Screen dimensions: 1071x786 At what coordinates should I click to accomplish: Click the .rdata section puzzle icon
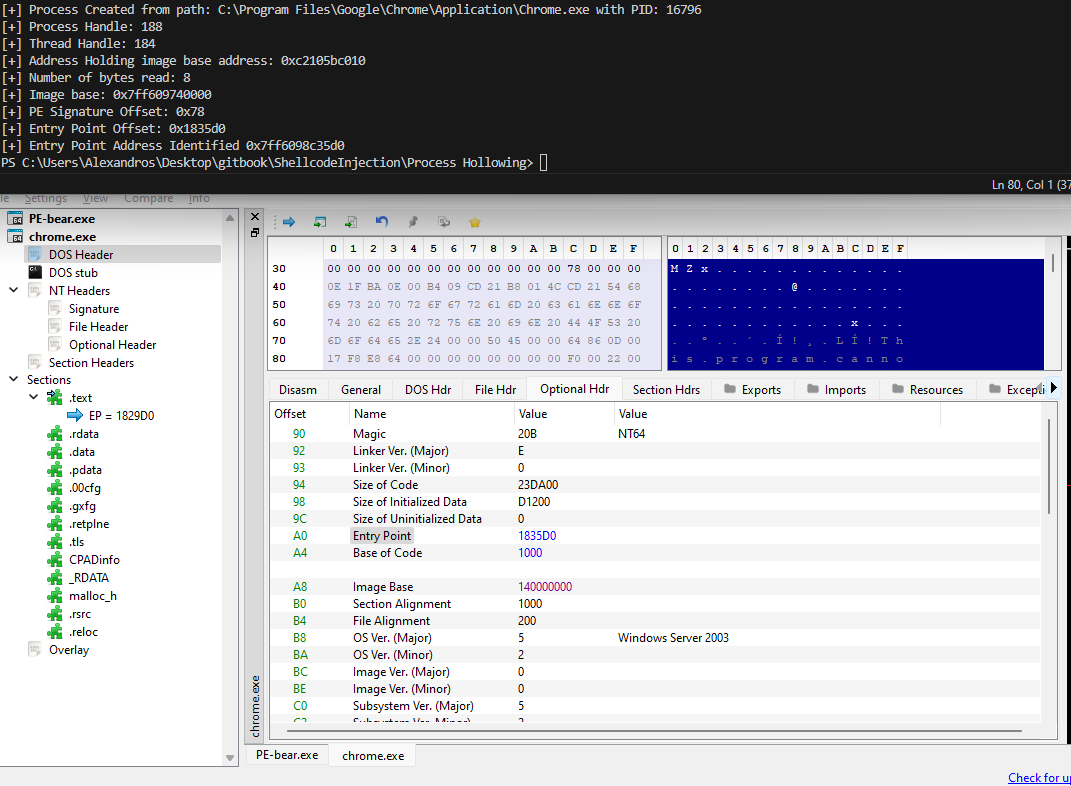tap(54, 434)
